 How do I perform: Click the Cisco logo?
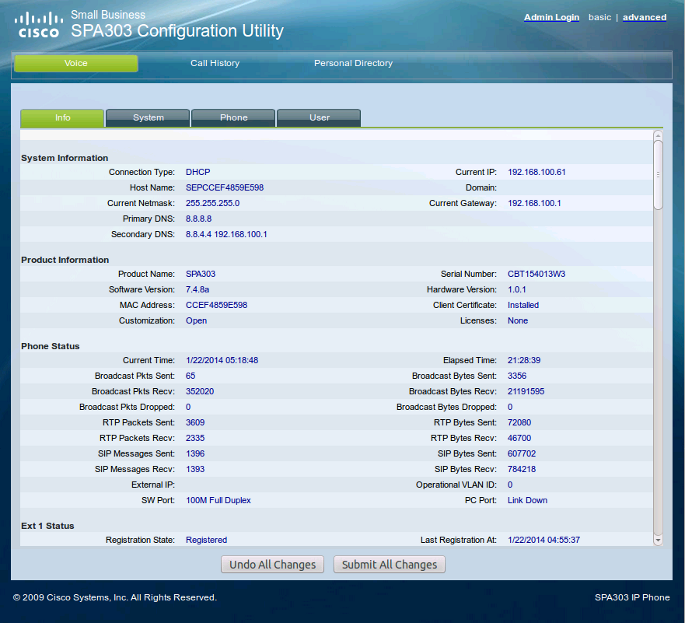(x=38, y=25)
